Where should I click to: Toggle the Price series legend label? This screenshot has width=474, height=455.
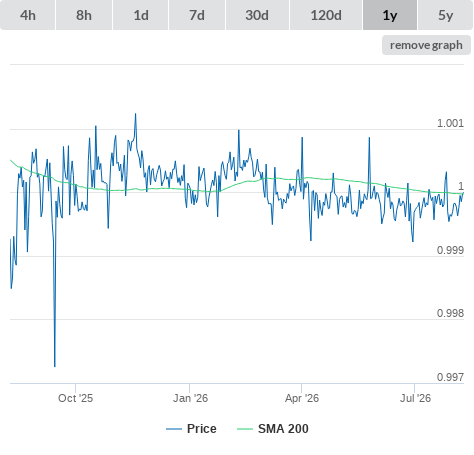click(202, 429)
